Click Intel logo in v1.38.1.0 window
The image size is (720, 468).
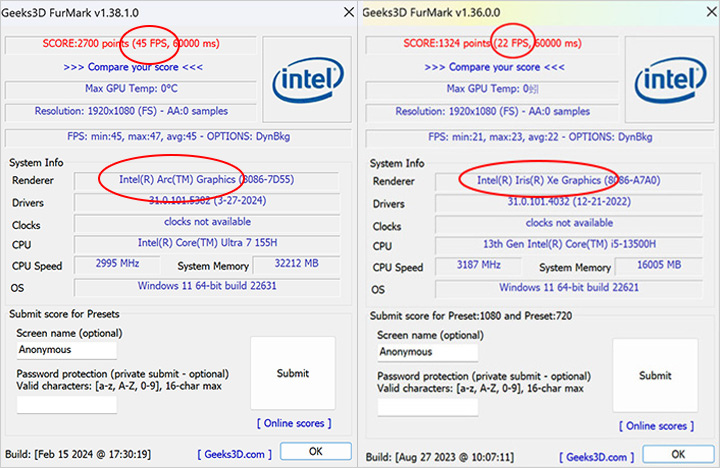click(307, 79)
